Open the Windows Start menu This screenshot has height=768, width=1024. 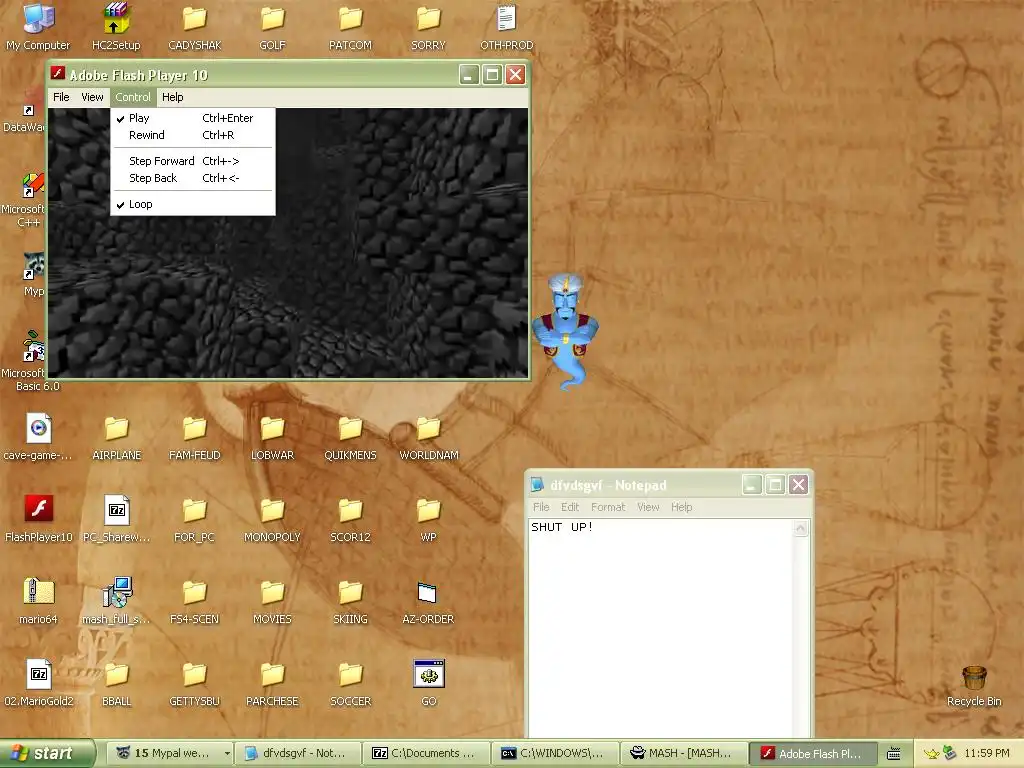(46, 753)
